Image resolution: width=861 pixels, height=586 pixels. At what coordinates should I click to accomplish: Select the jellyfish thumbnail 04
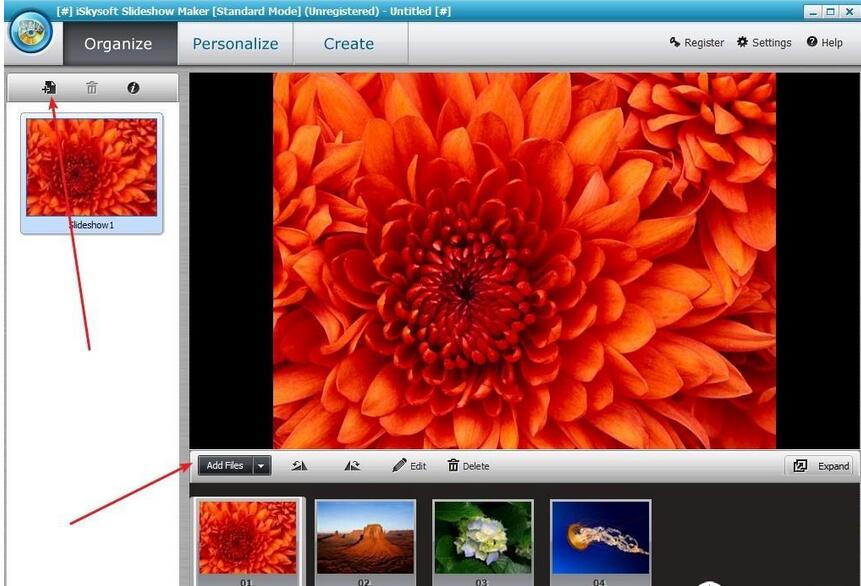point(600,537)
